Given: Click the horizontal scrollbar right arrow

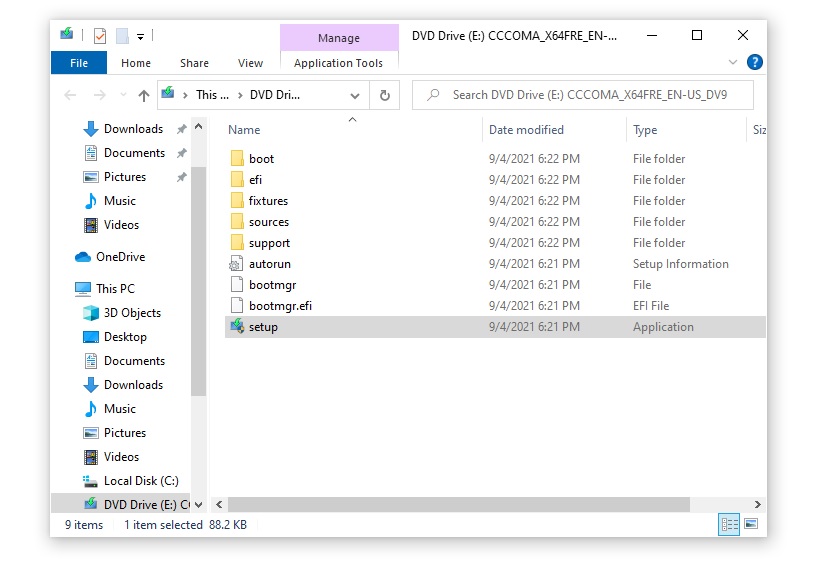Looking at the screenshot, I should point(758,505).
